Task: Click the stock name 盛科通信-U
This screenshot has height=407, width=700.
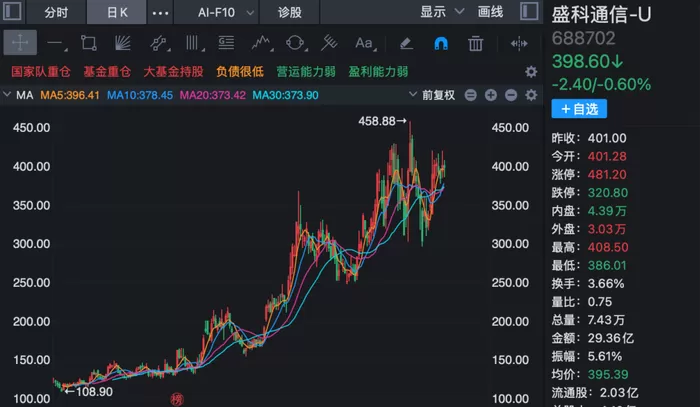Action: tap(601, 15)
